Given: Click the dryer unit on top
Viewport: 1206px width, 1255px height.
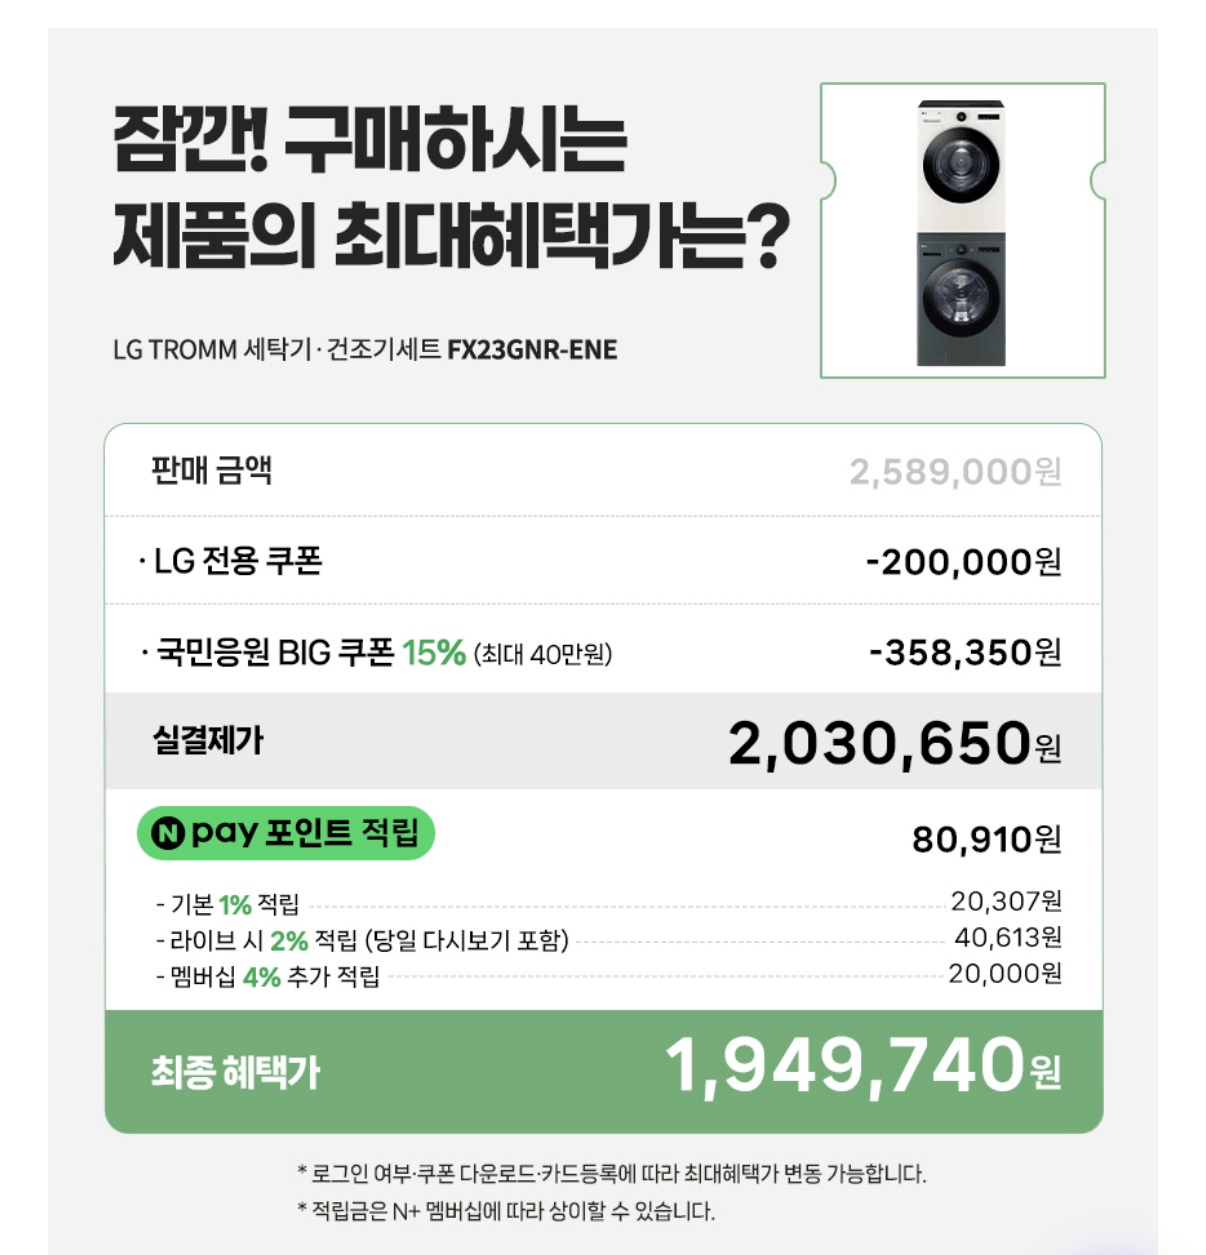Looking at the screenshot, I should tap(961, 166).
